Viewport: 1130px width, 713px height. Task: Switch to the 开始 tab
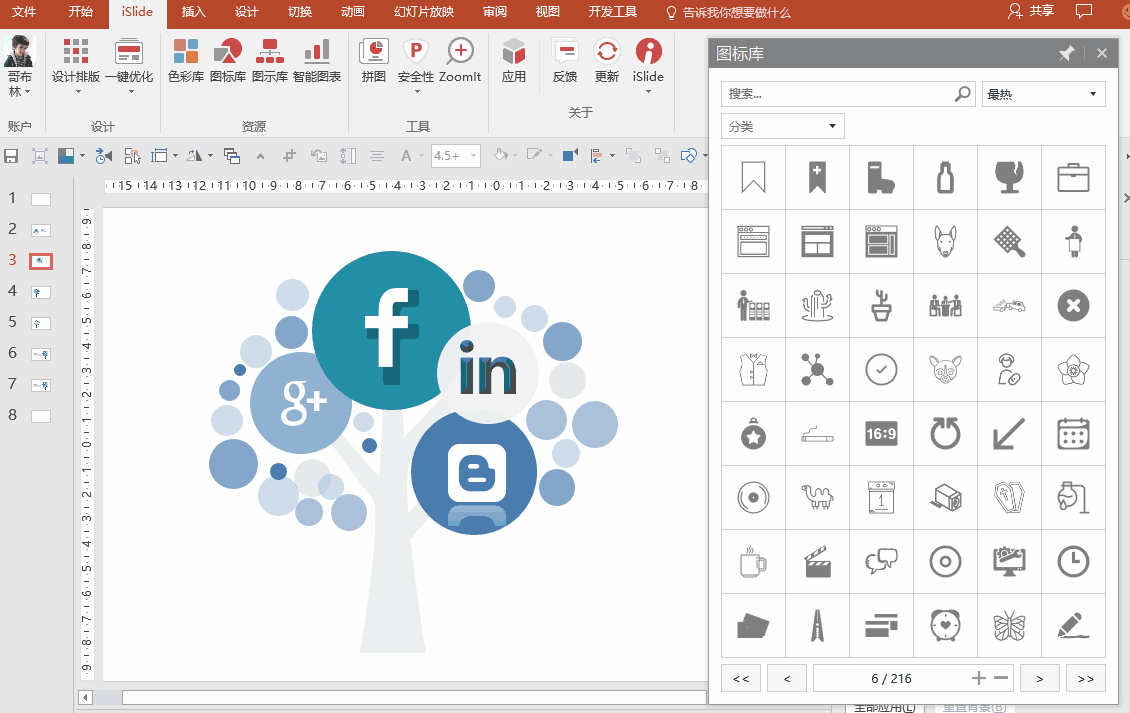(81, 12)
